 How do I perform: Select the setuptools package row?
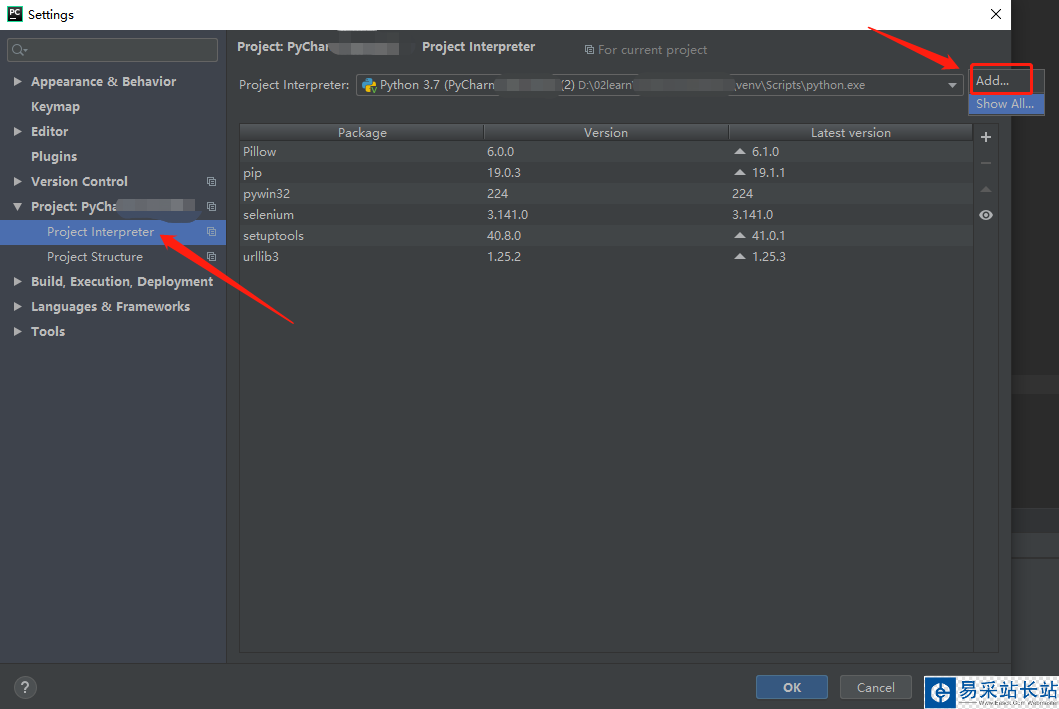point(606,236)
